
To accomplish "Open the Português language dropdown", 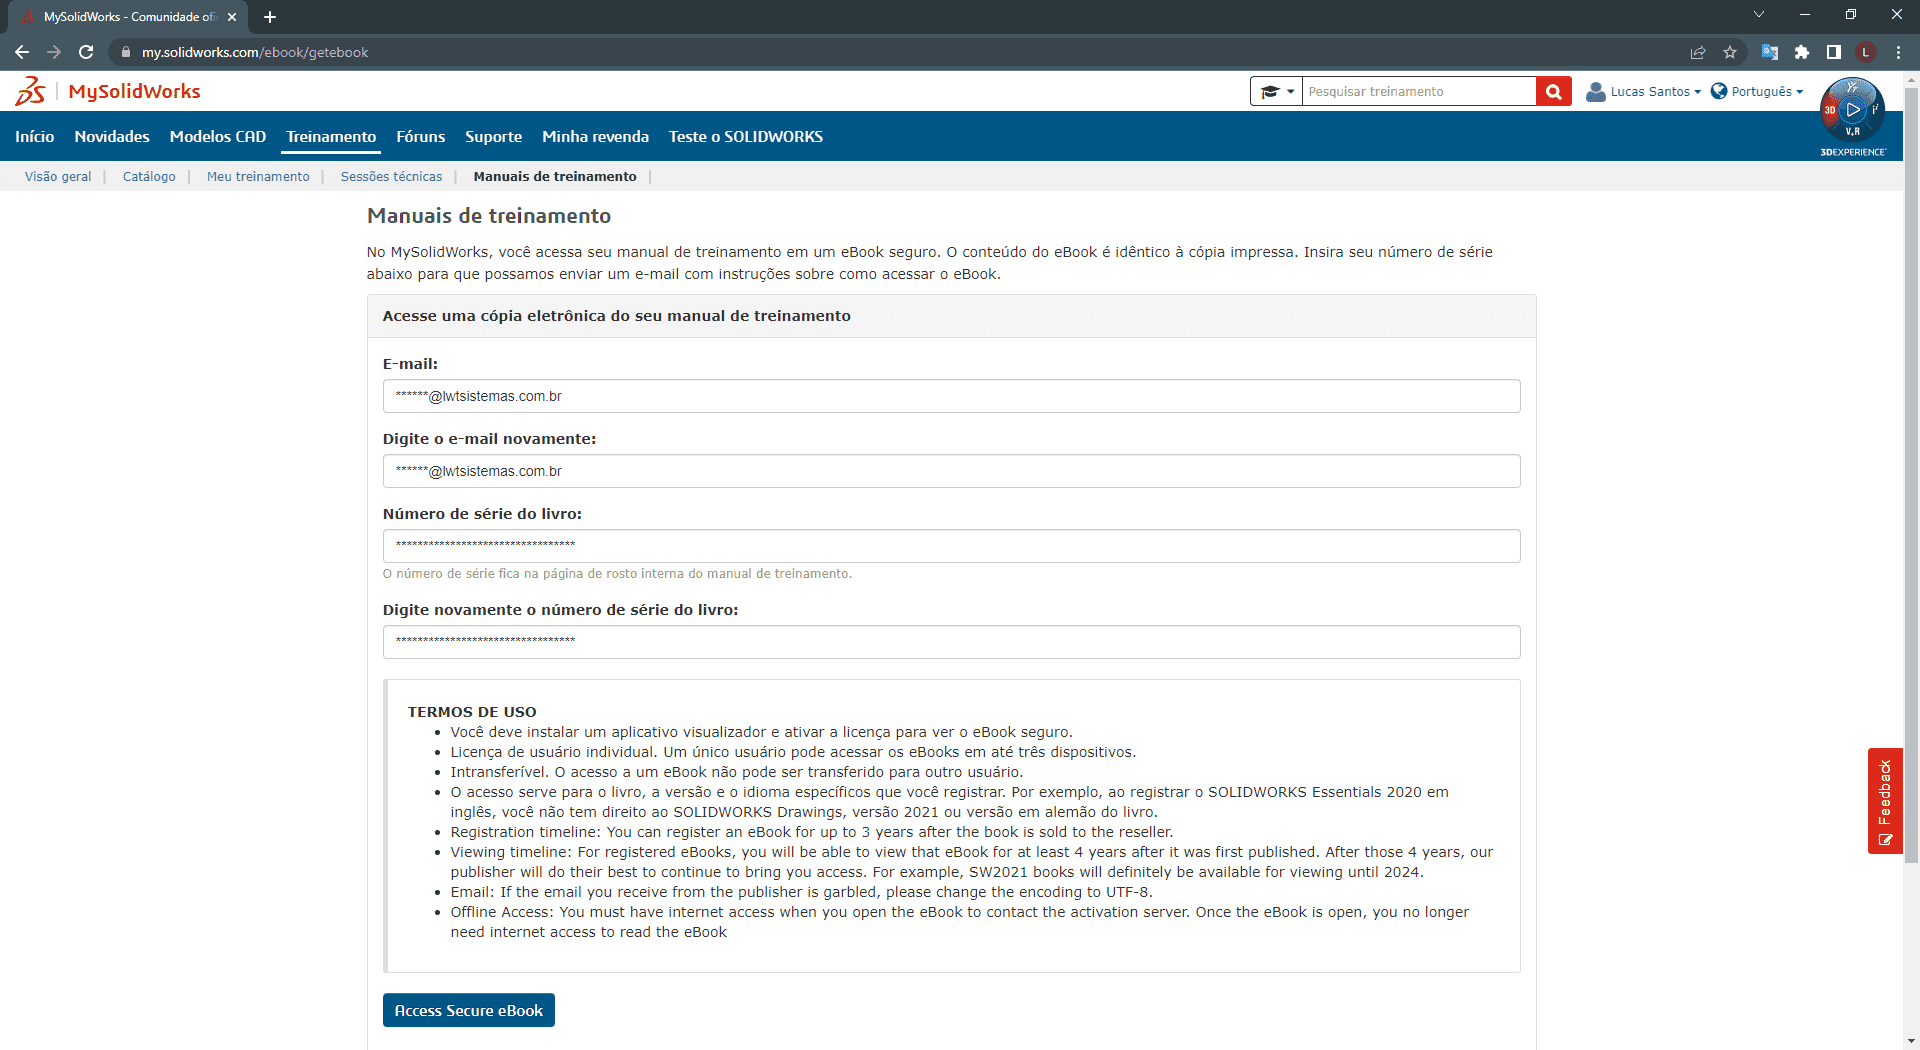I will [x=1757, y=91].
